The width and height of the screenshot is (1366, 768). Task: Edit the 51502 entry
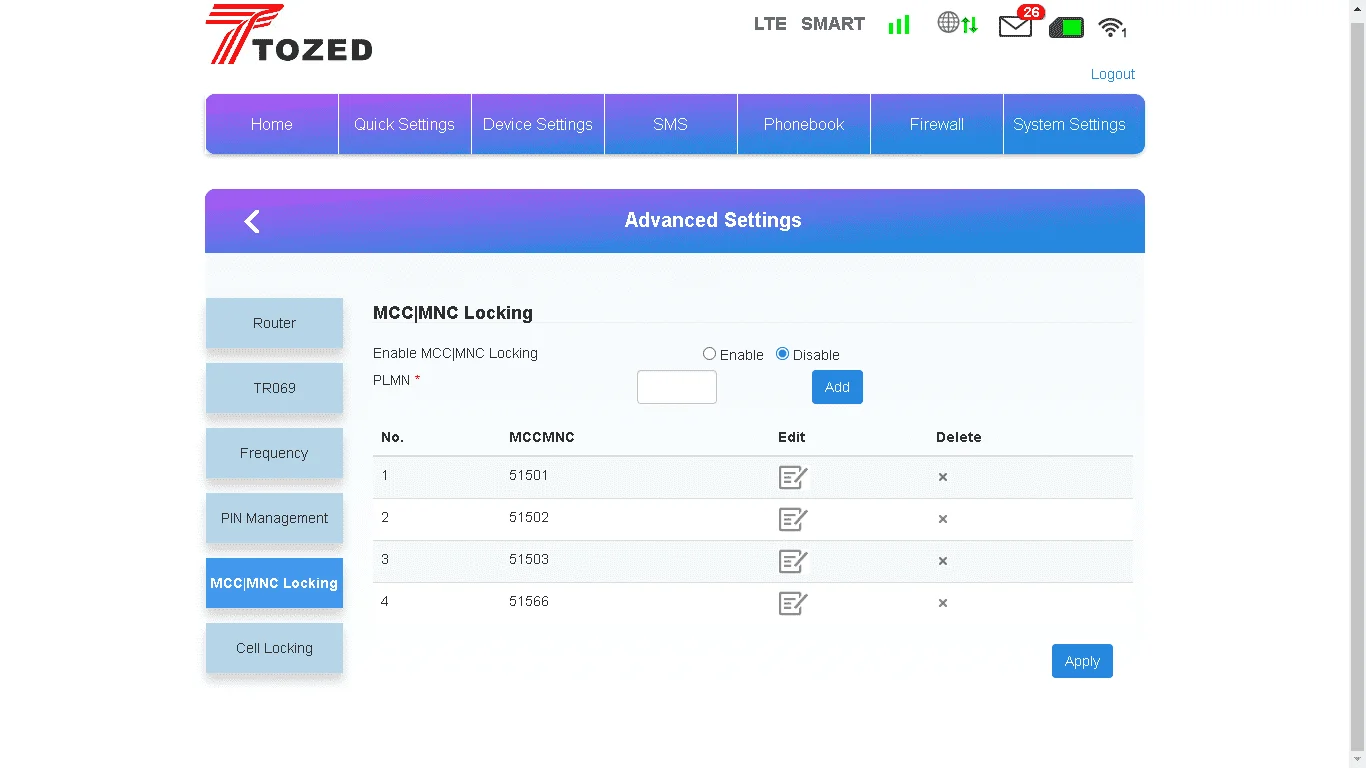(793, 520)
